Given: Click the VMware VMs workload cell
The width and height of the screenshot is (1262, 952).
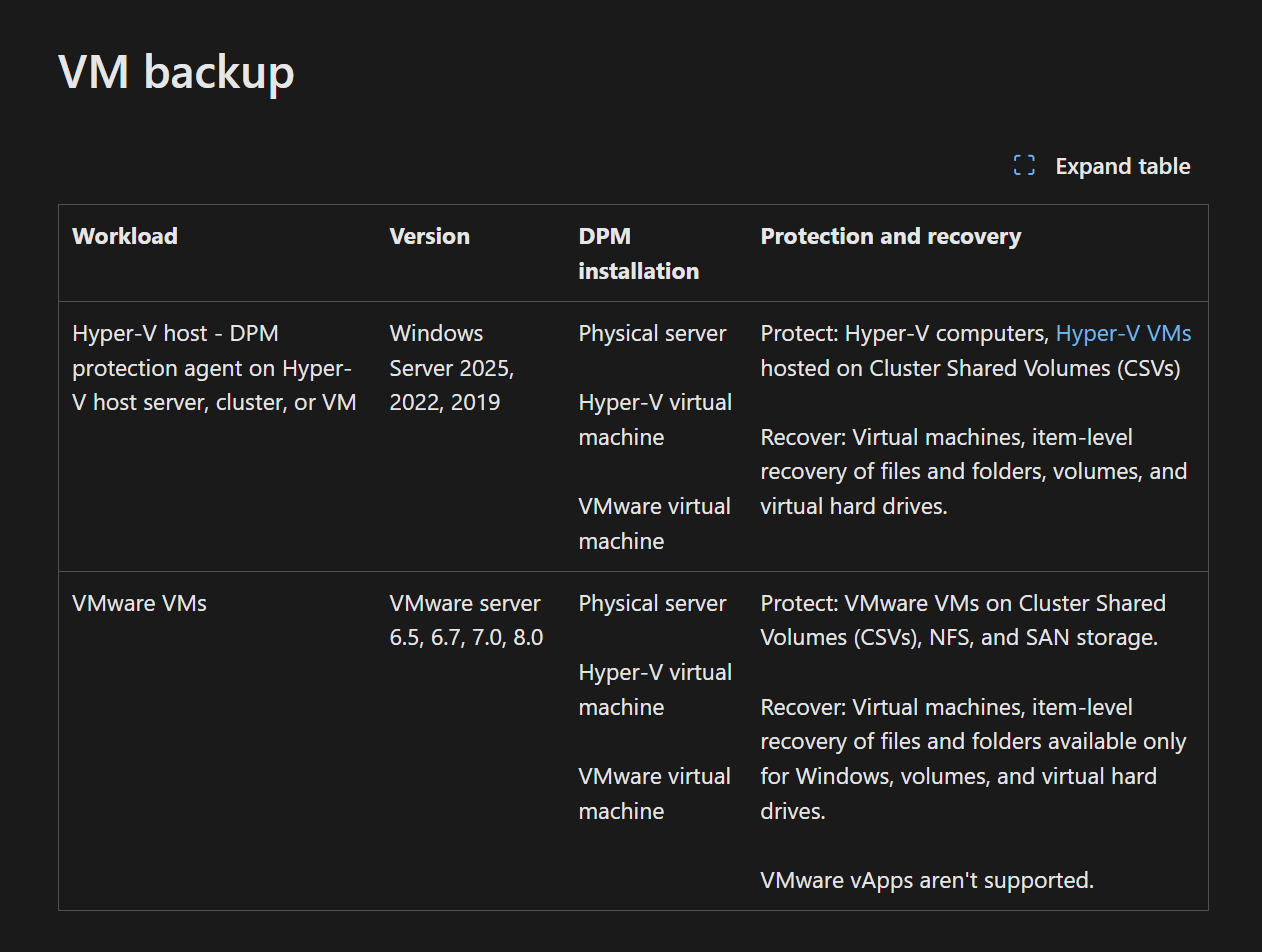Looking at the screenshot, I should pyautogui.click(x=139, y=603).
